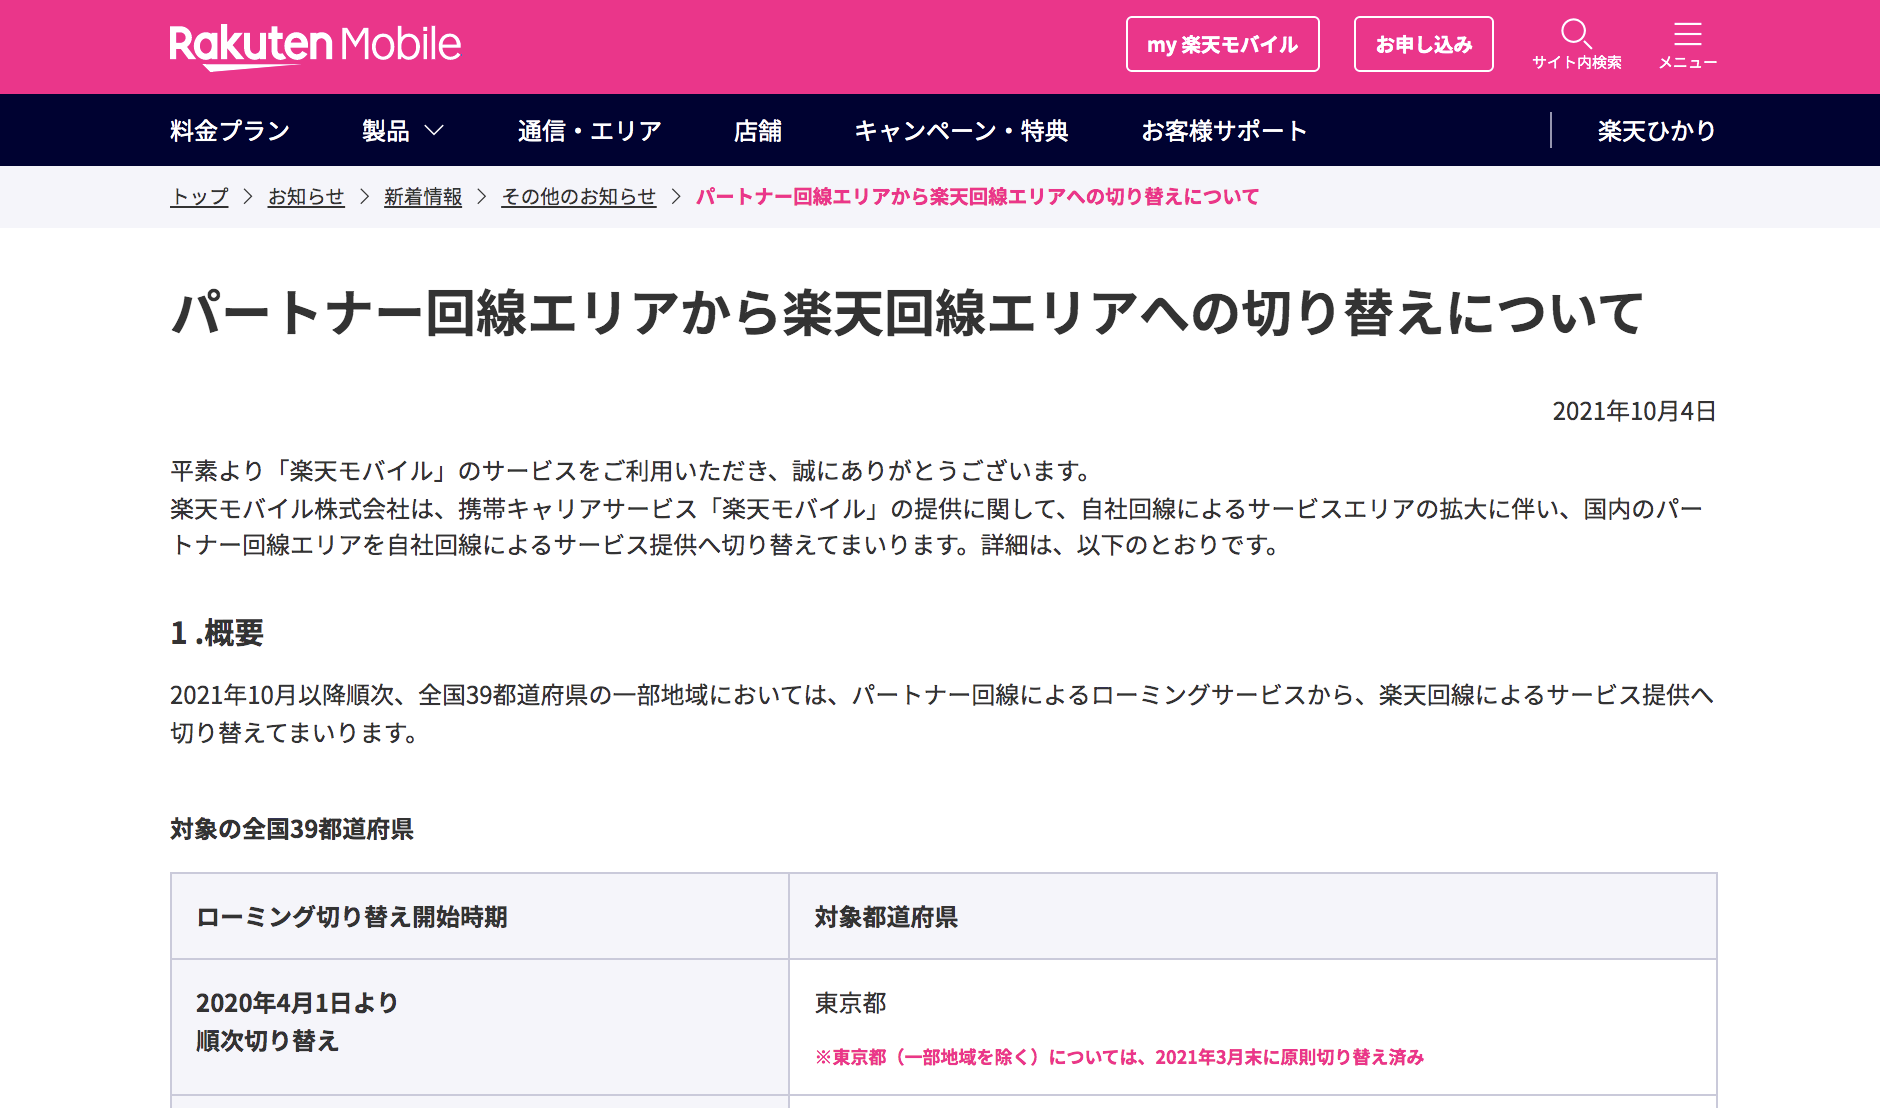This screenshot has height=1108, width=1880.
Task: Expand the 製品 dropdown menu
Action: [x=403, y=131]
